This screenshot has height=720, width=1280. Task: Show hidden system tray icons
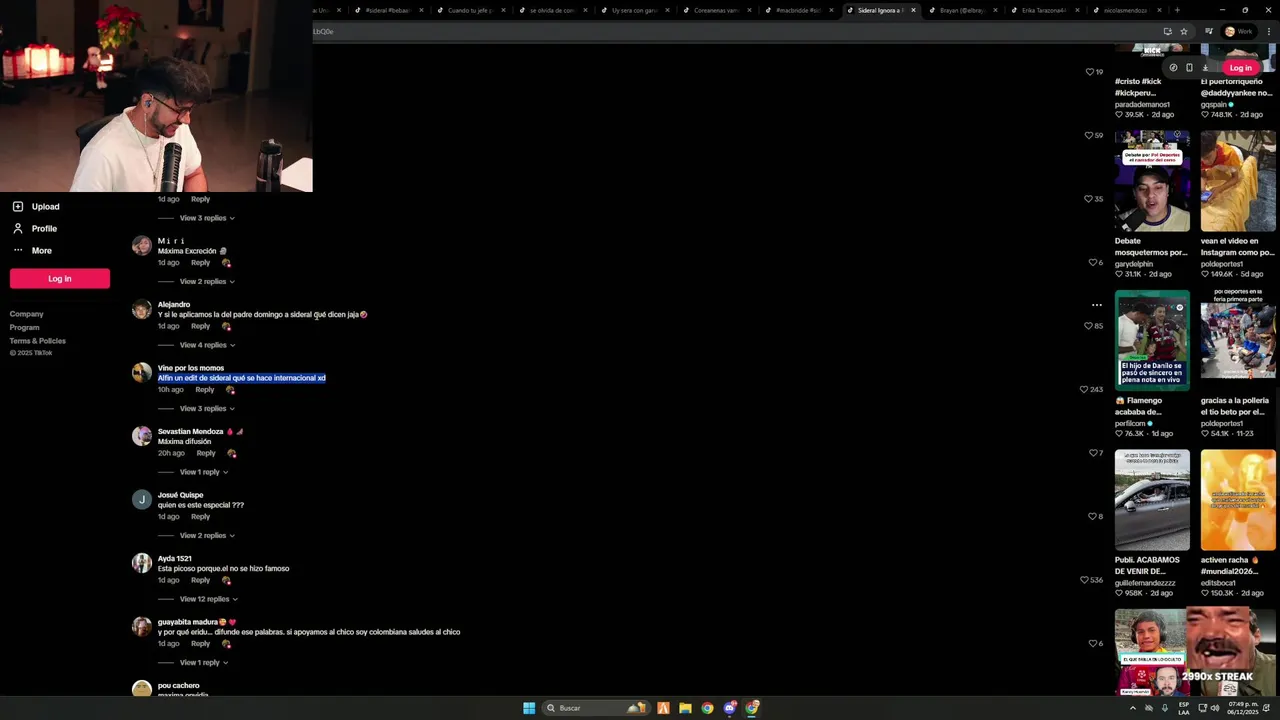1133,708
